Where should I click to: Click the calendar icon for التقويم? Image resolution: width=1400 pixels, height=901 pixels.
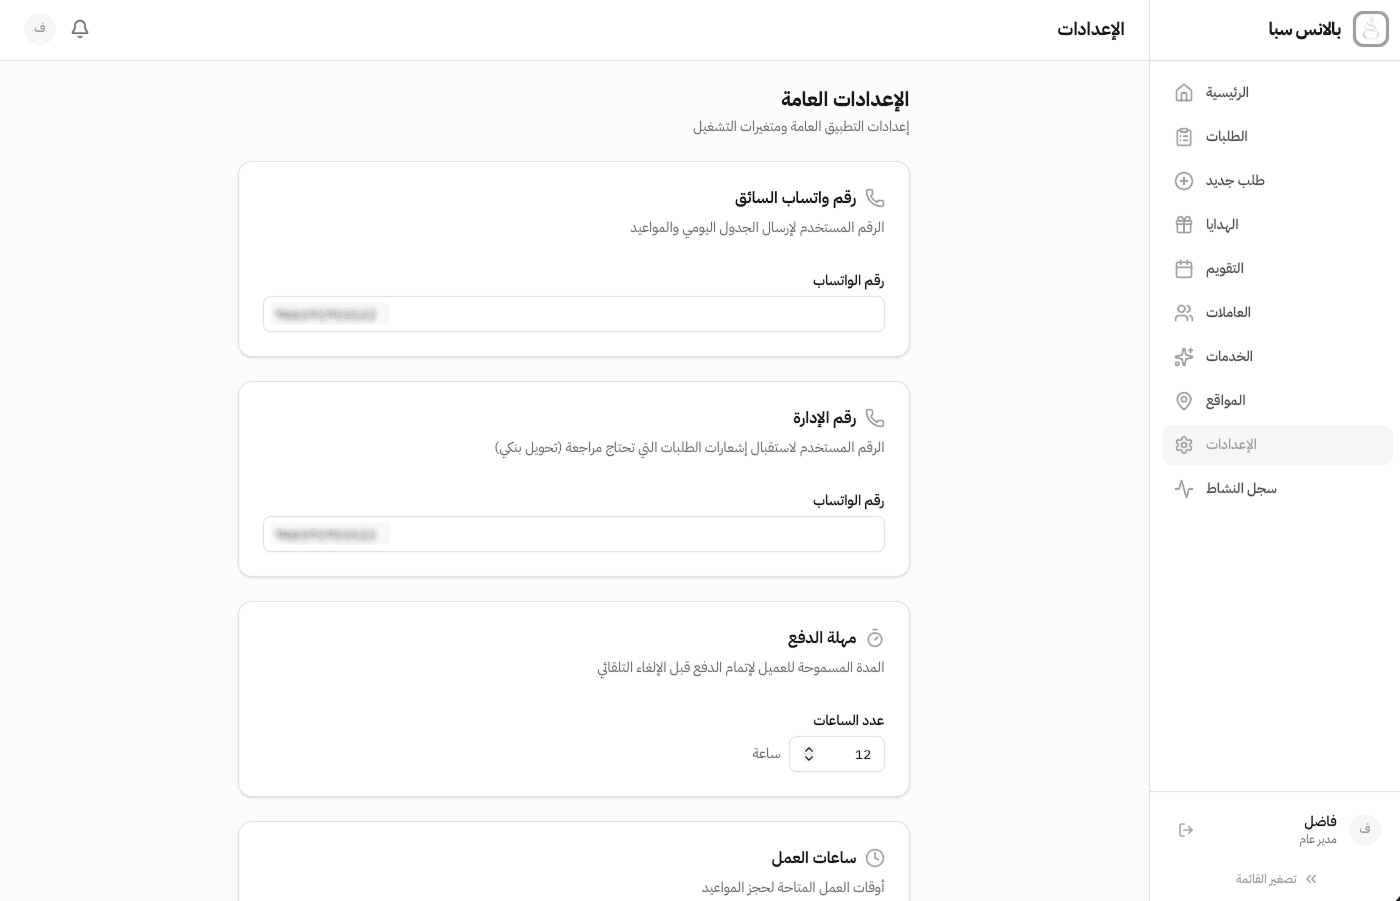[x=1184, y=269]
